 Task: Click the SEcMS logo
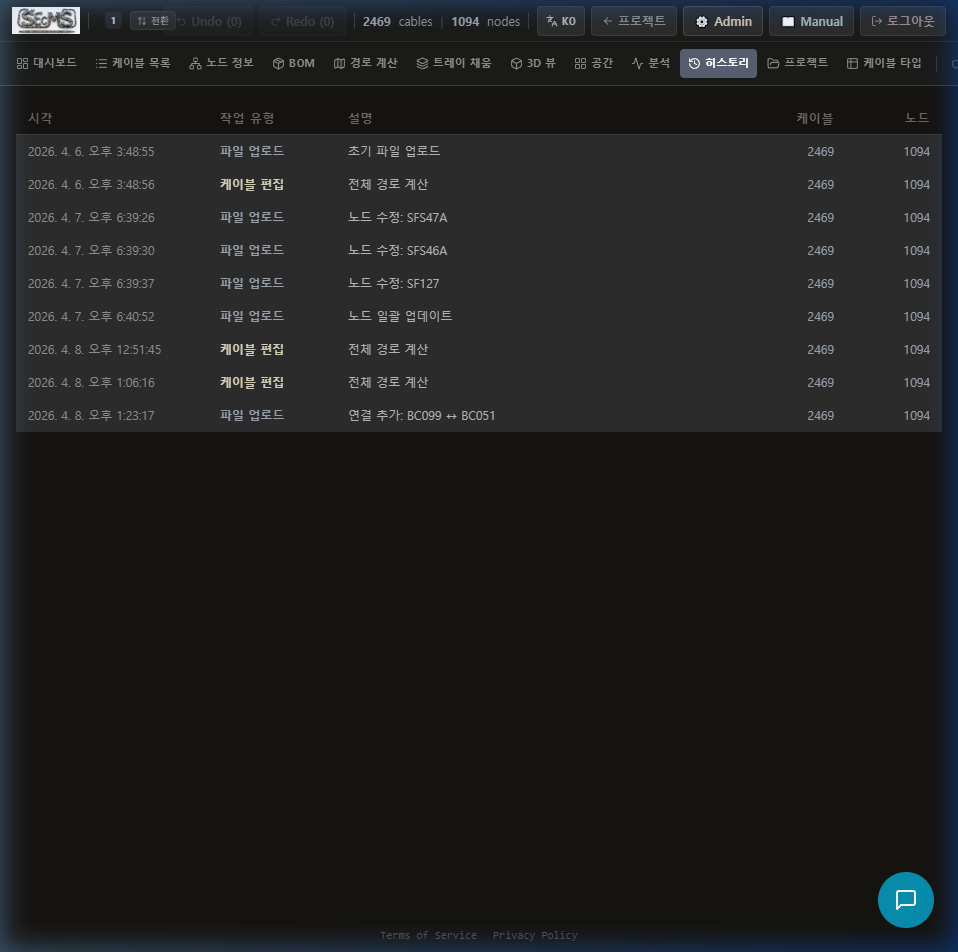[x=46, y=20]
